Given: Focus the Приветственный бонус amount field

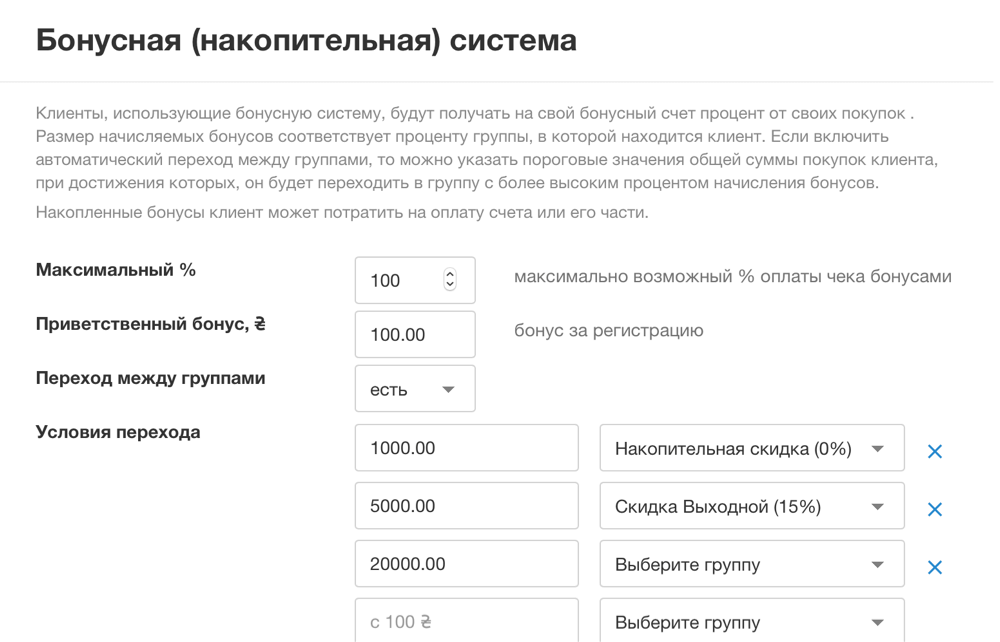Looking at the screenshot, I should [414, 335].
